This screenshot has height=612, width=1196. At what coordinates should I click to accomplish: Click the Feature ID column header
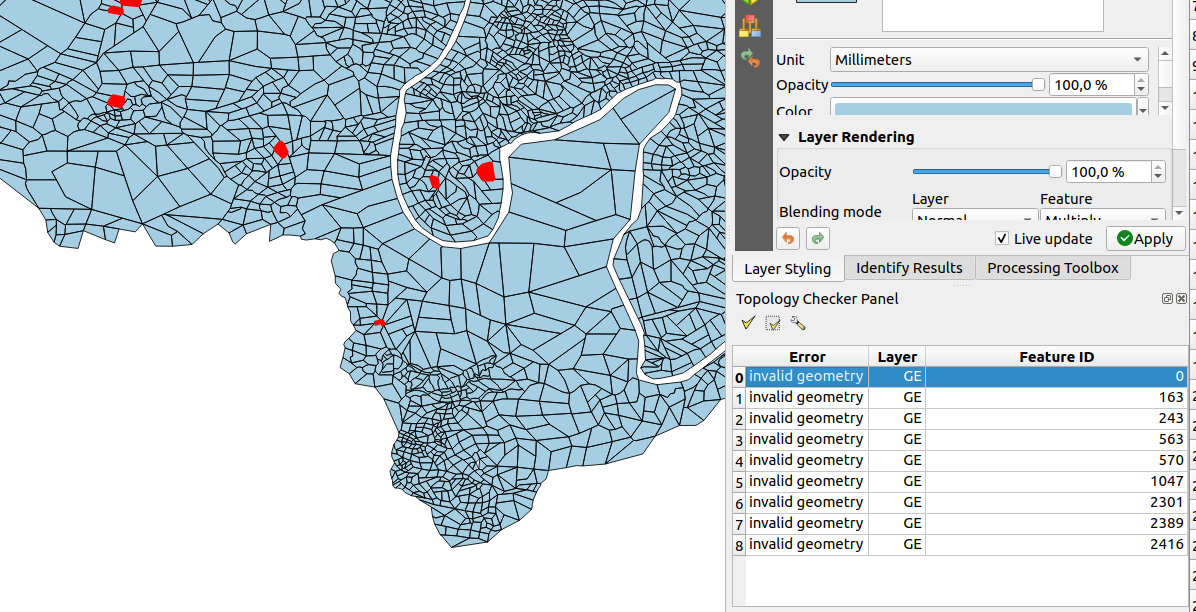[x=1056, y=357]
